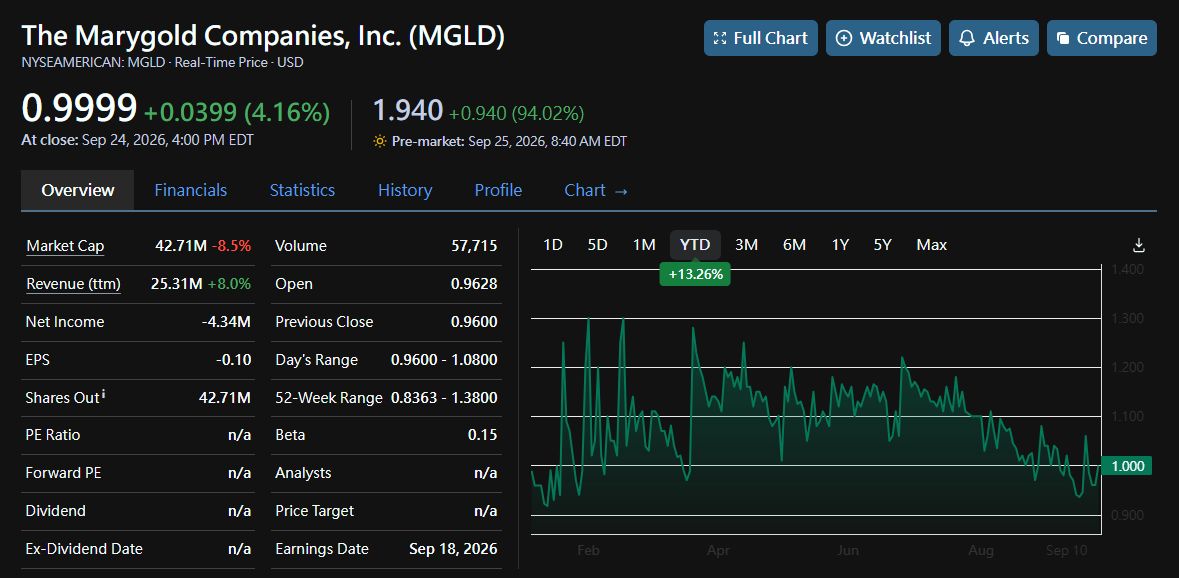Click the 1.000 current price chart marker
1179x578 pixels.
point(1126,466)
